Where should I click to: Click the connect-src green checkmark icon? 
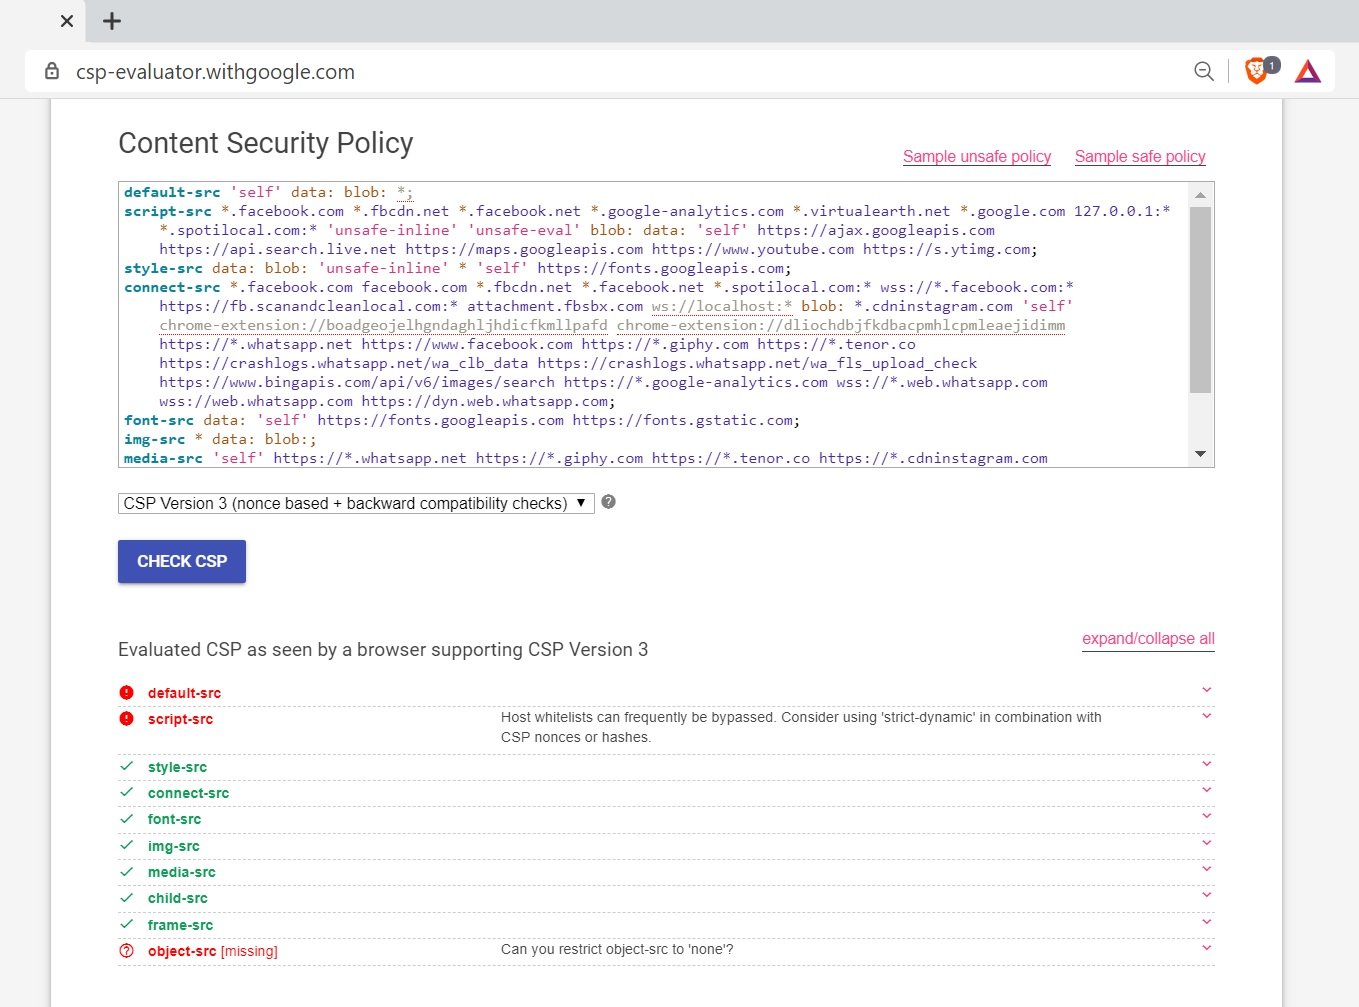[126, 792]
